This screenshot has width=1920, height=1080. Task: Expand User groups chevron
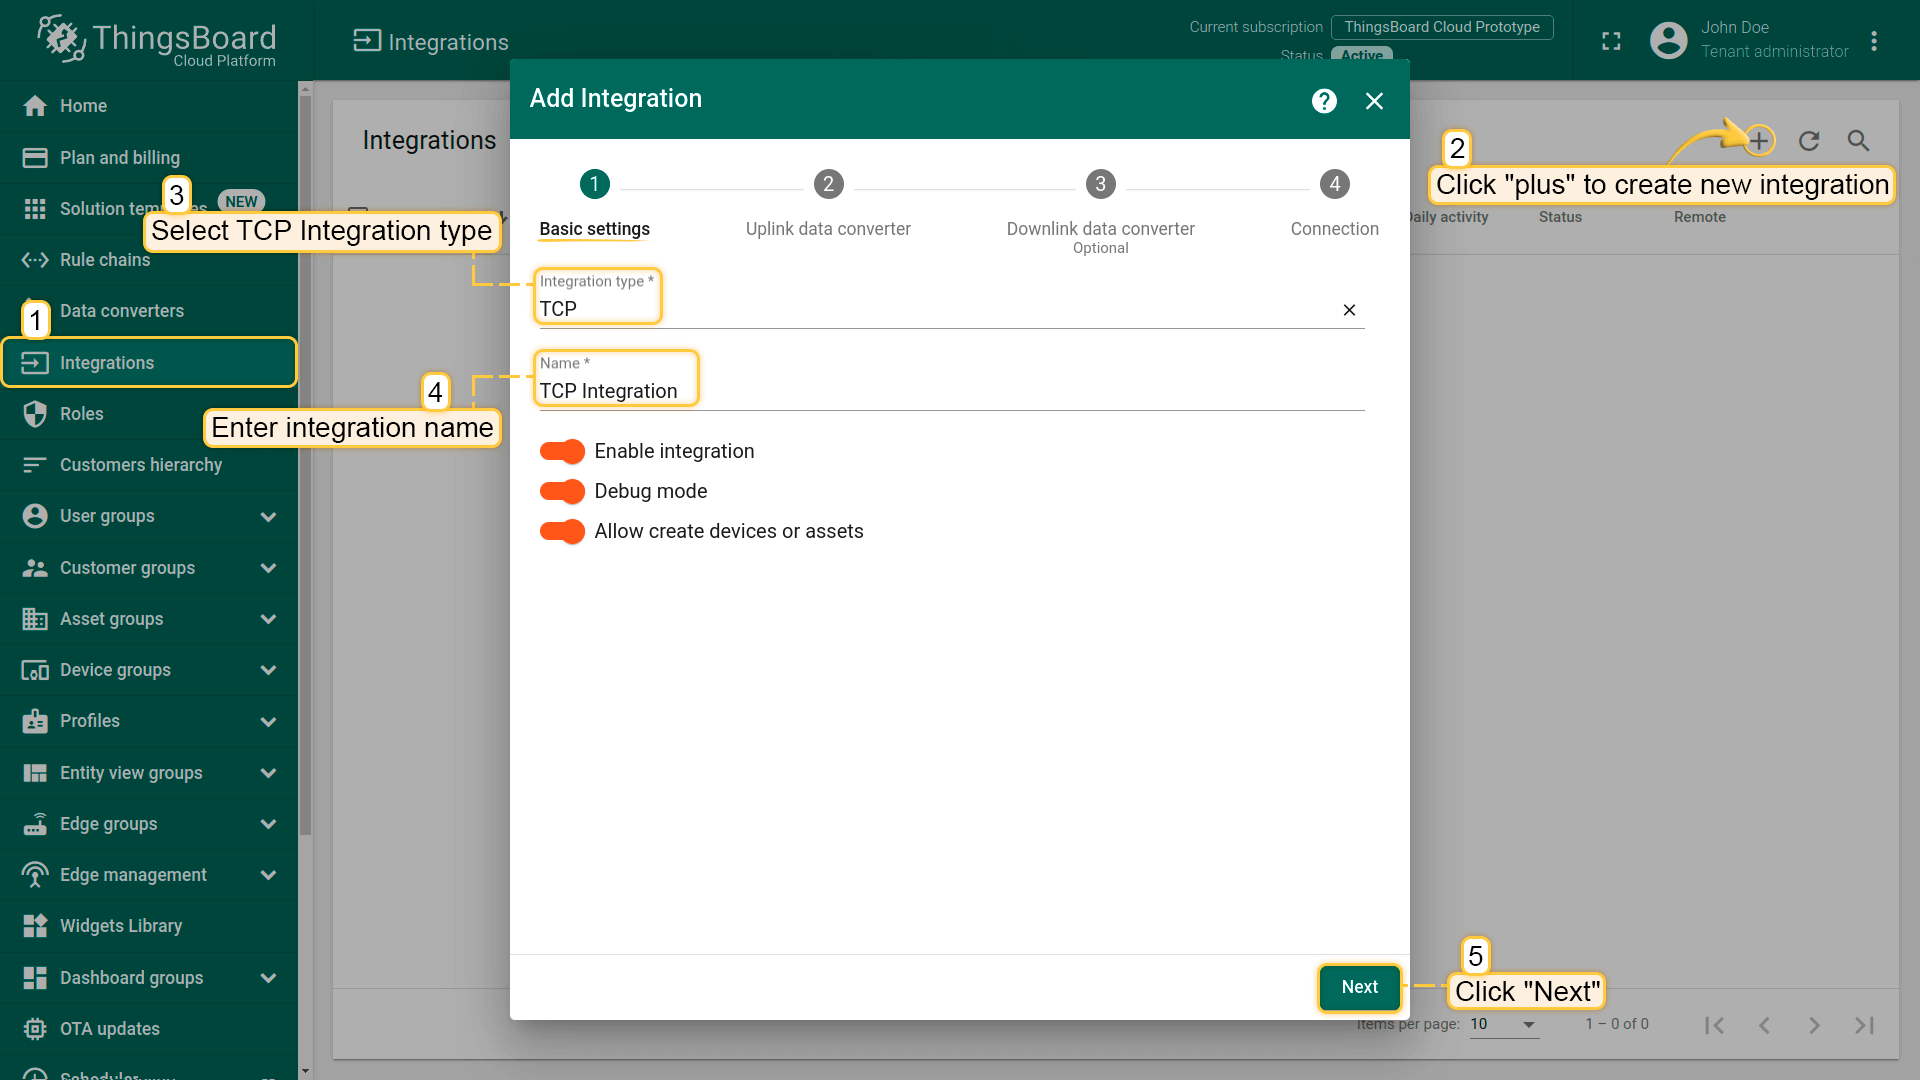[268, 517]
